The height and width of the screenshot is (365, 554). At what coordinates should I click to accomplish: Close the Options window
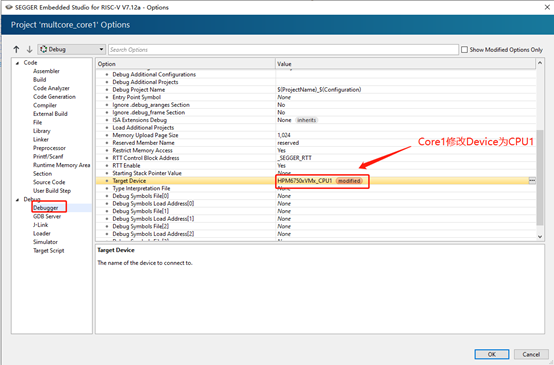coord(547,7)
